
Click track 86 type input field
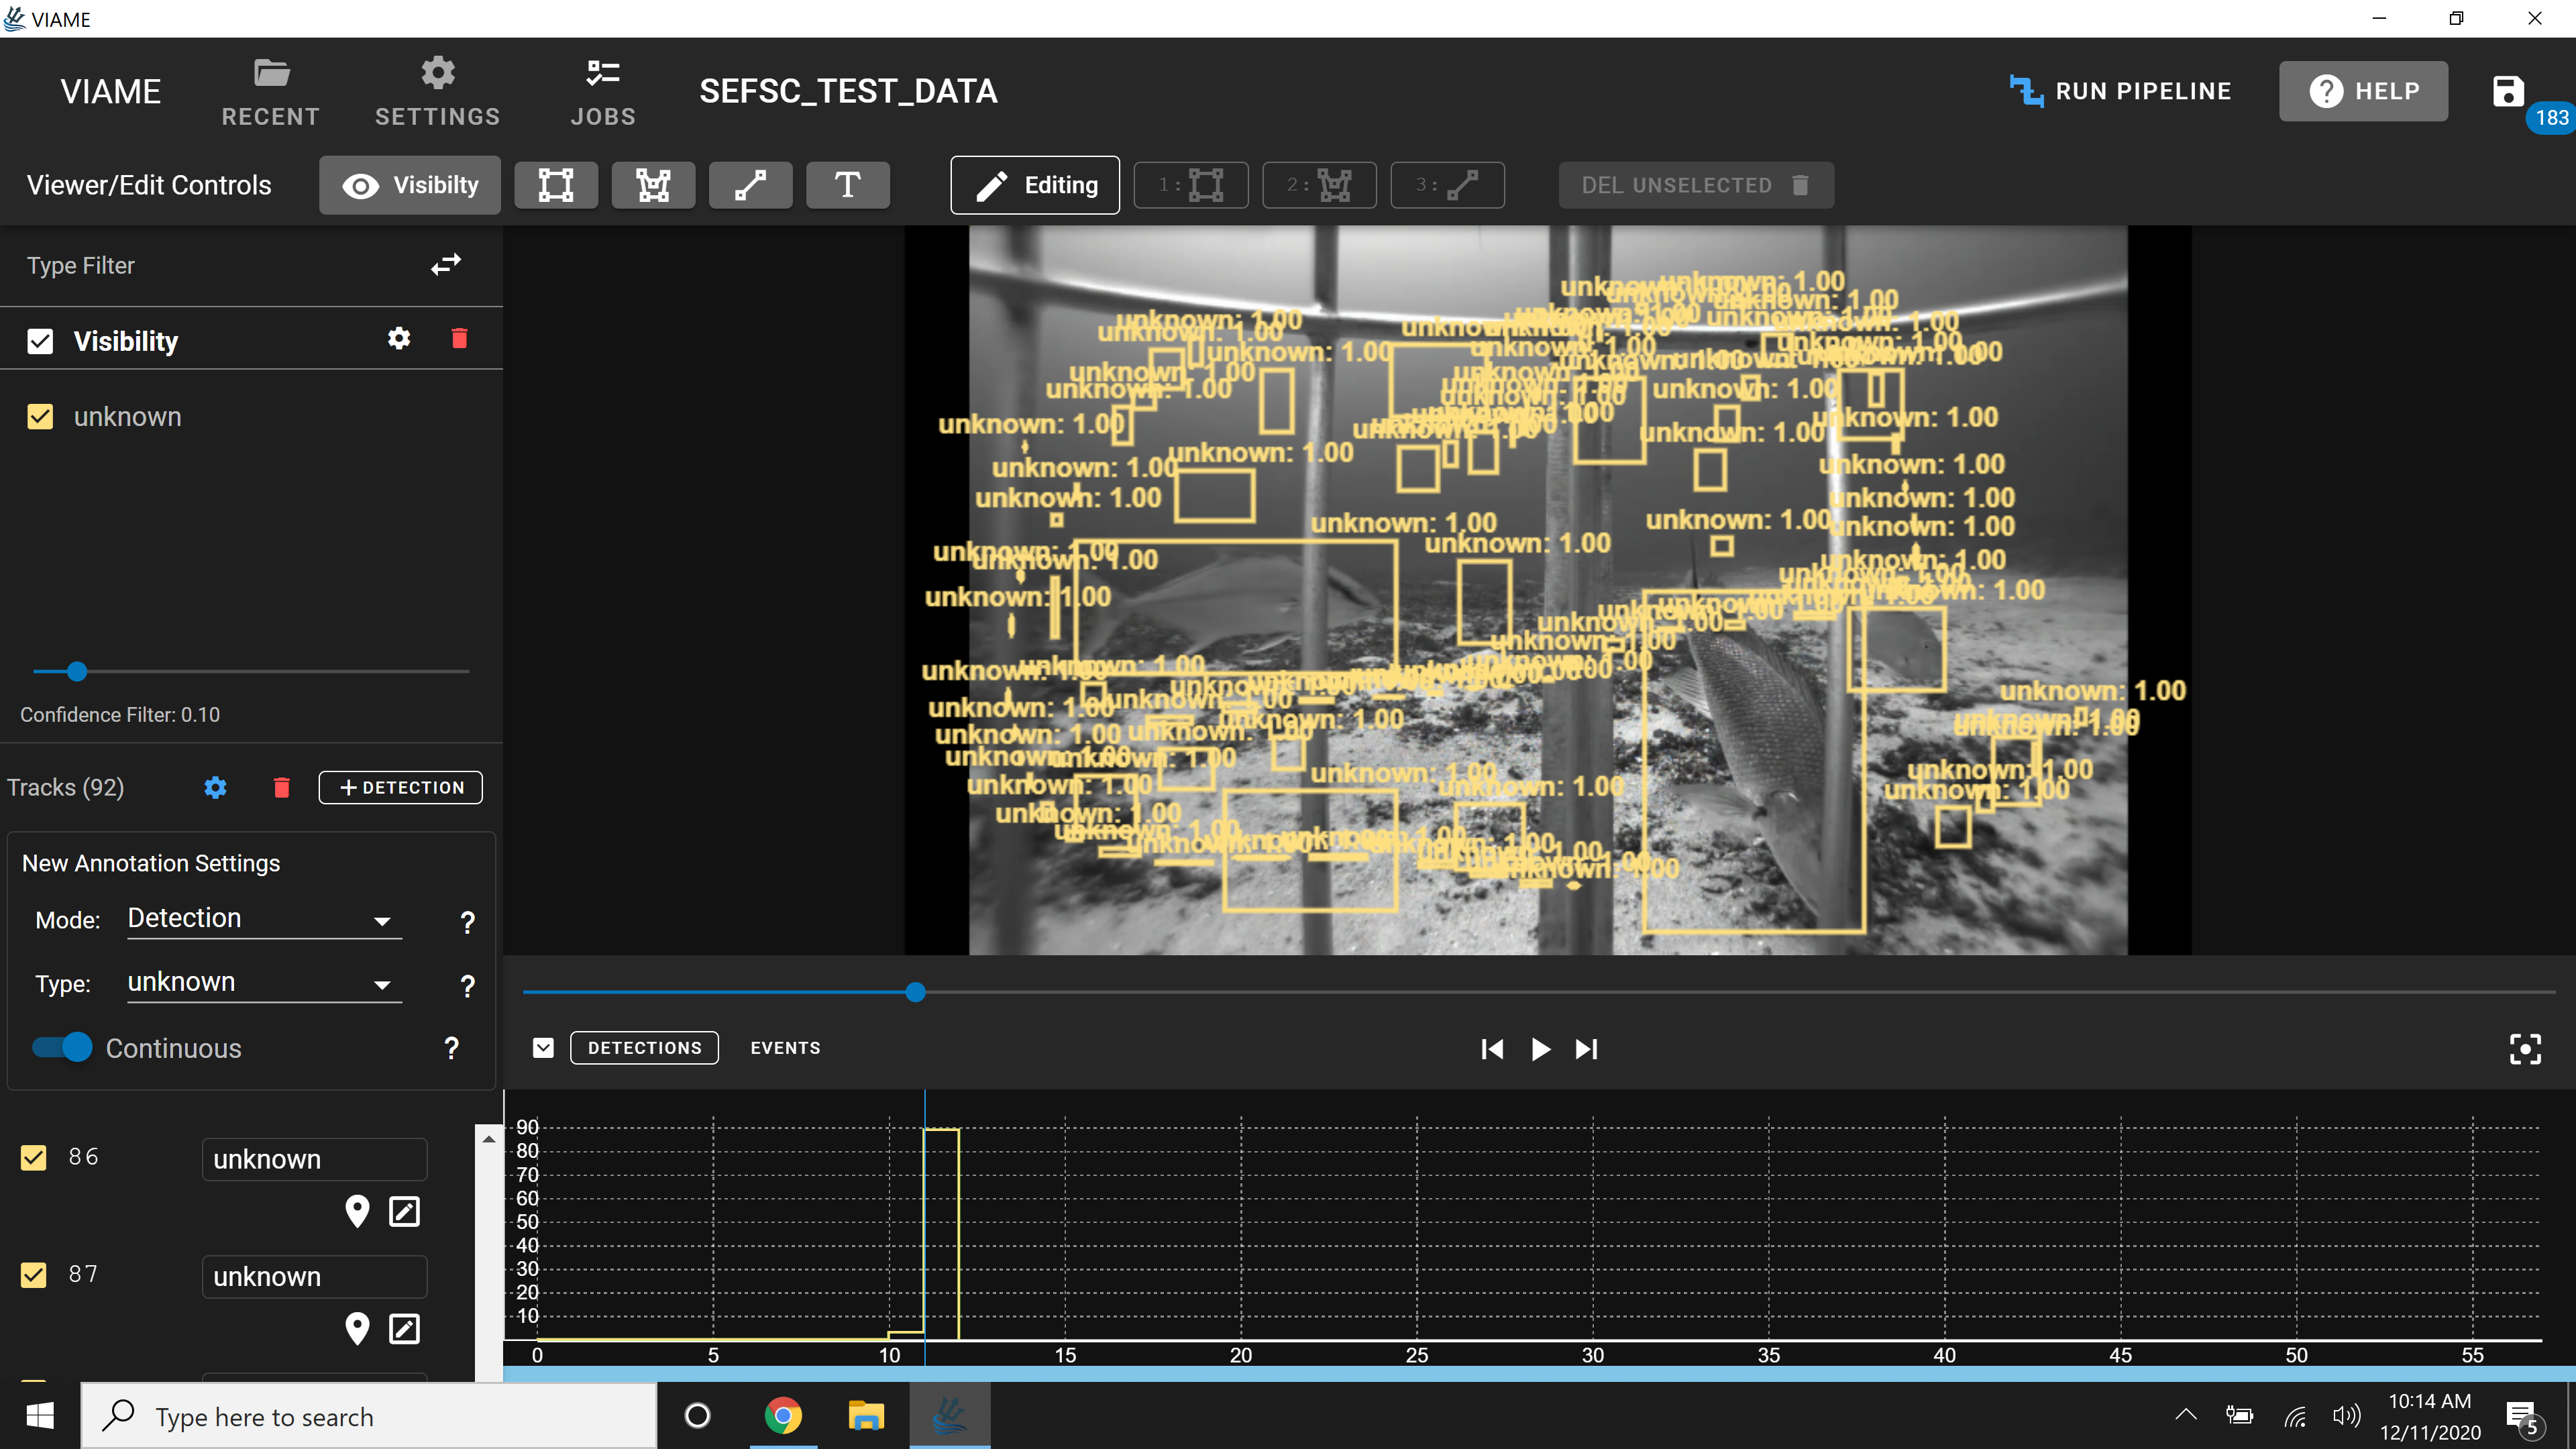tap(315, 1159)
